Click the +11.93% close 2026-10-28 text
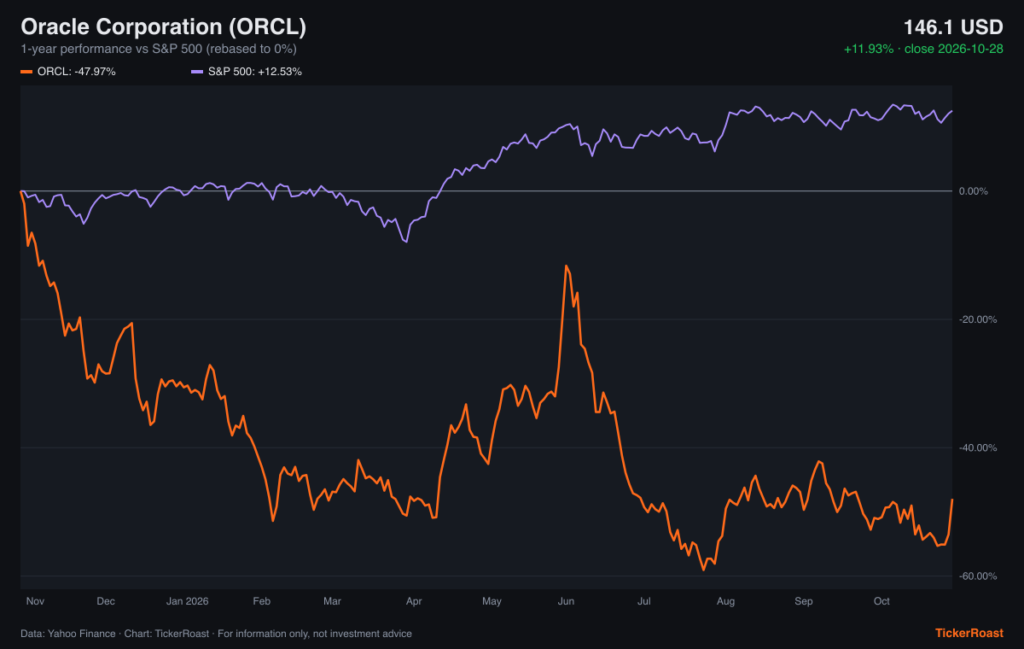Screen dimensions: 1024x649 click(x=923, y=49)
